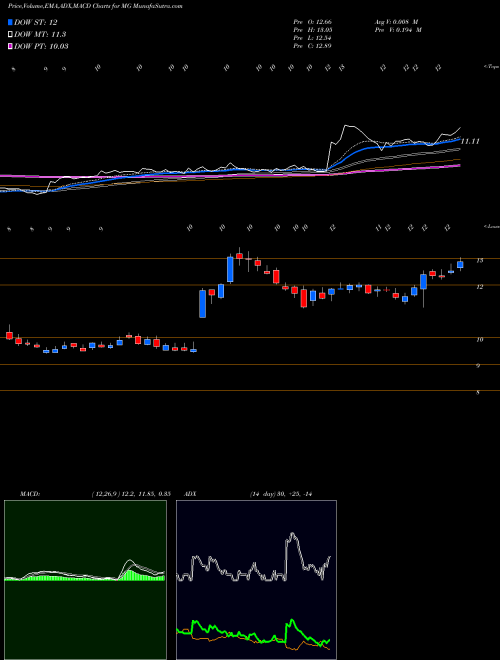Image resolution: width=500 pixels, height=660 pixels.
Task: Click the tall blue gap-up candle near 11-12
Action: pos(202,303)
